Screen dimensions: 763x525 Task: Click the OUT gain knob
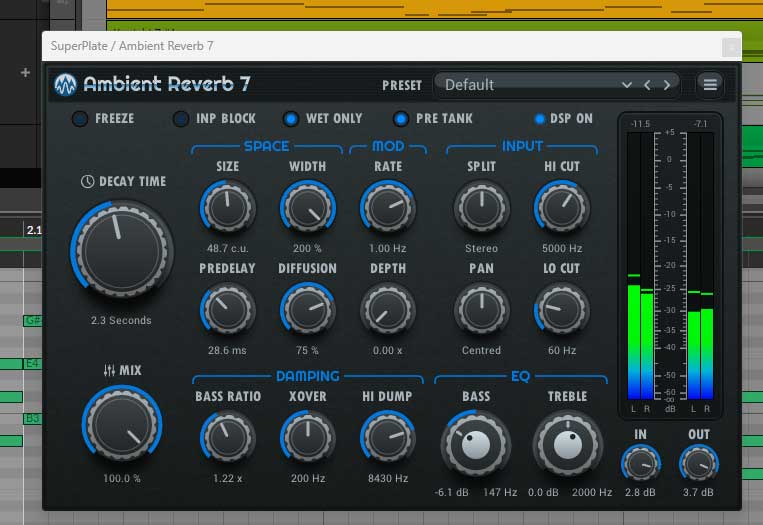(699, 464)
